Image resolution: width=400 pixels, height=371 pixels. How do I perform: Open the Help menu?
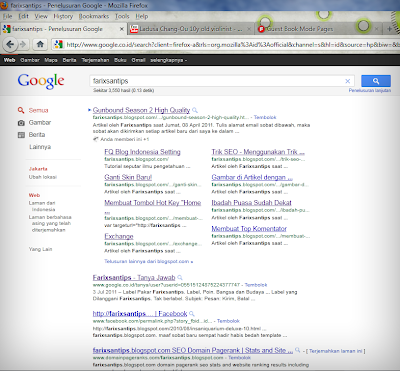[x=142, y=16]
